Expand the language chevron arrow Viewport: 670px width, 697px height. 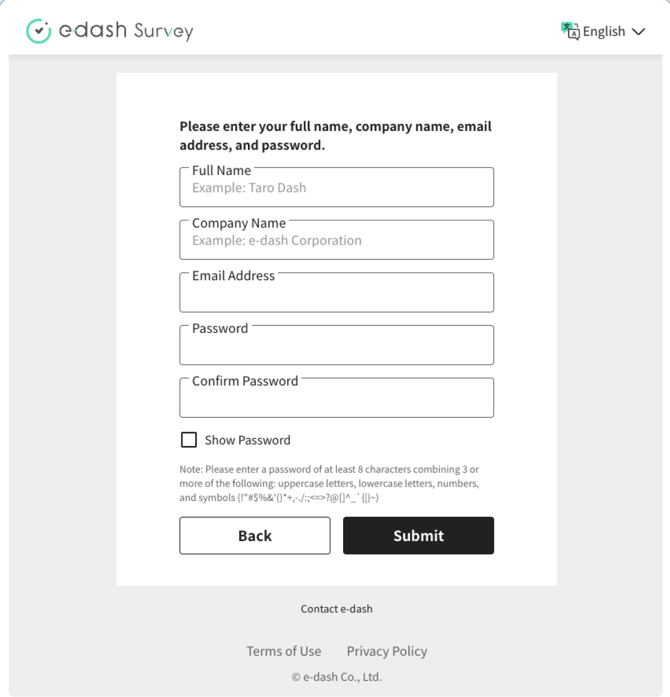pyautogui.click(x=639, y=32)
